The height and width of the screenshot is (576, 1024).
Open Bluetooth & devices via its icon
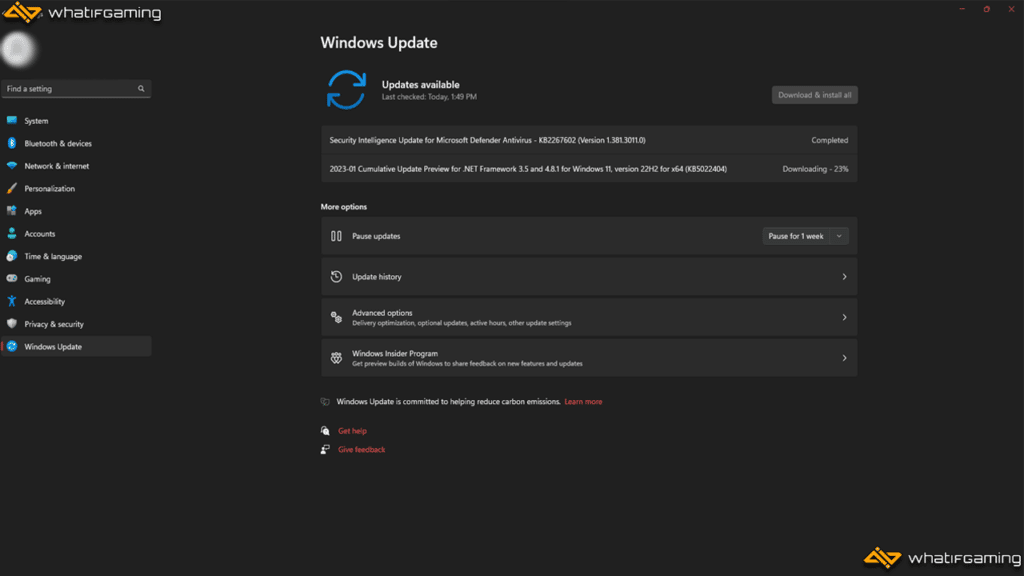[12, 144]
